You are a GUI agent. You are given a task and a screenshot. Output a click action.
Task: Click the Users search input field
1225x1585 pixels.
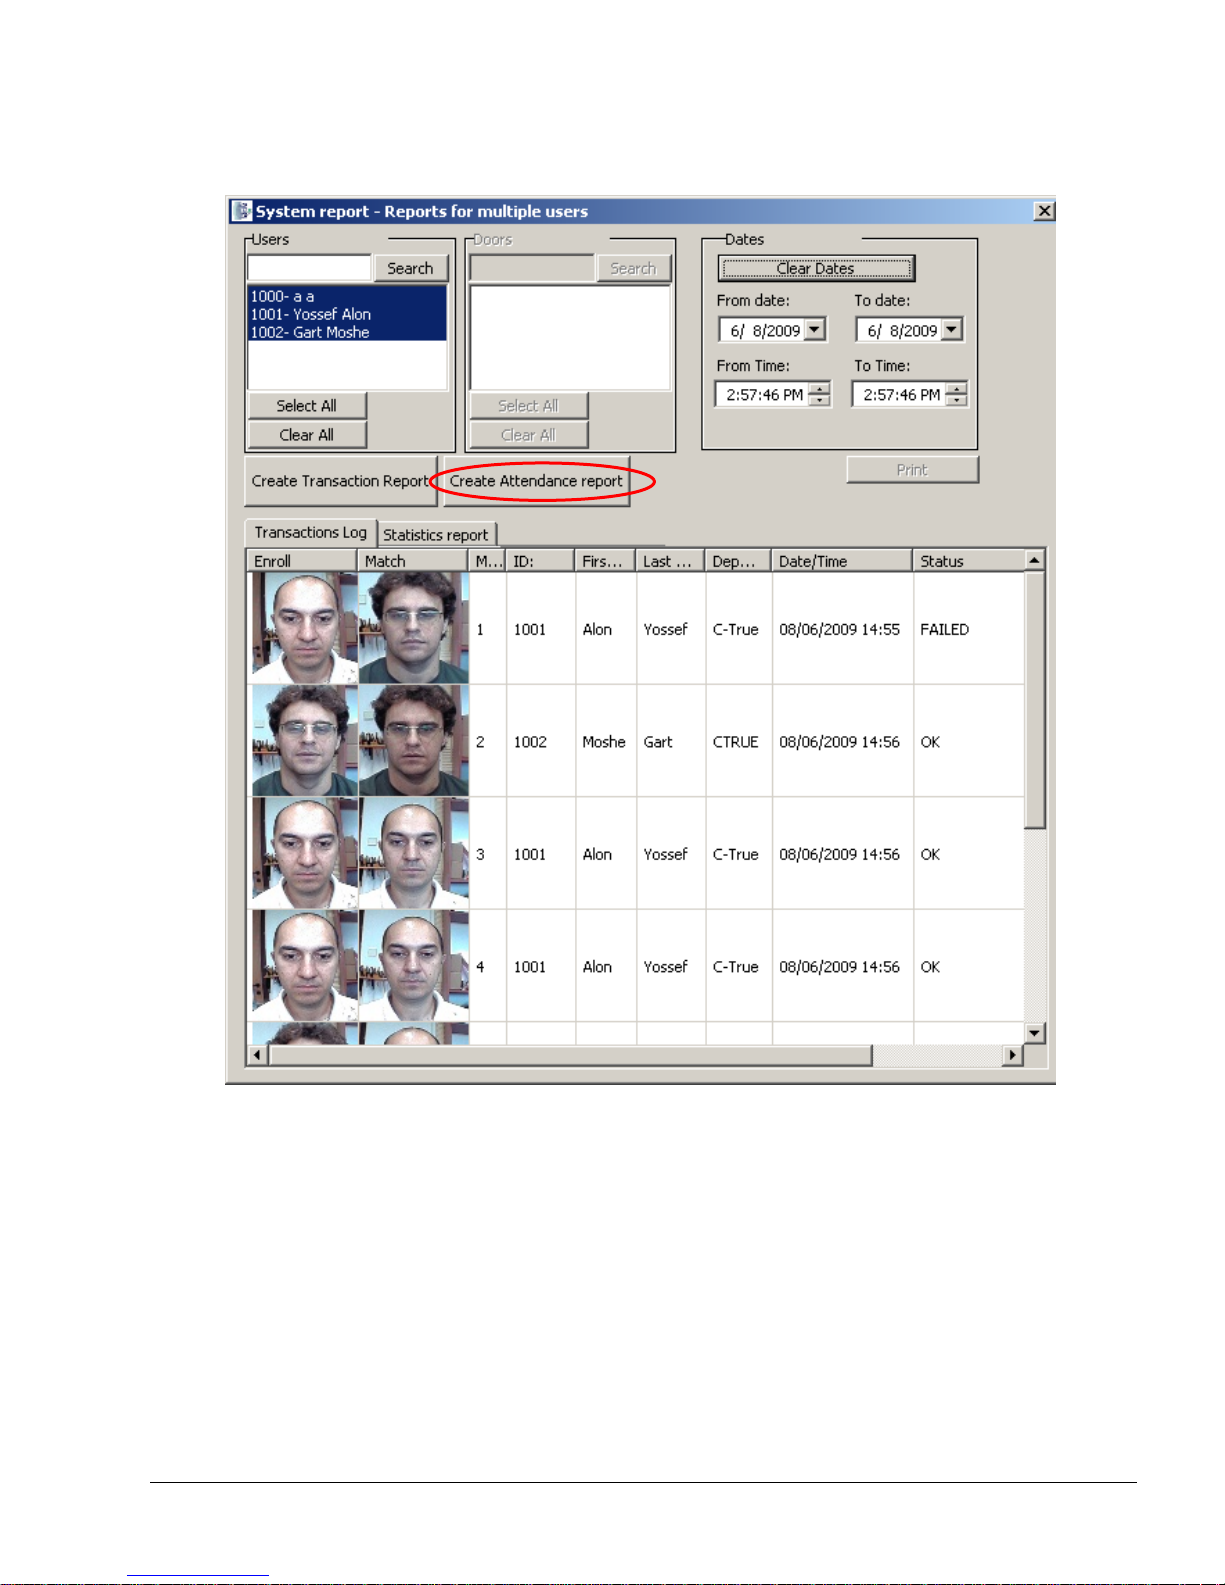(310, 268)
